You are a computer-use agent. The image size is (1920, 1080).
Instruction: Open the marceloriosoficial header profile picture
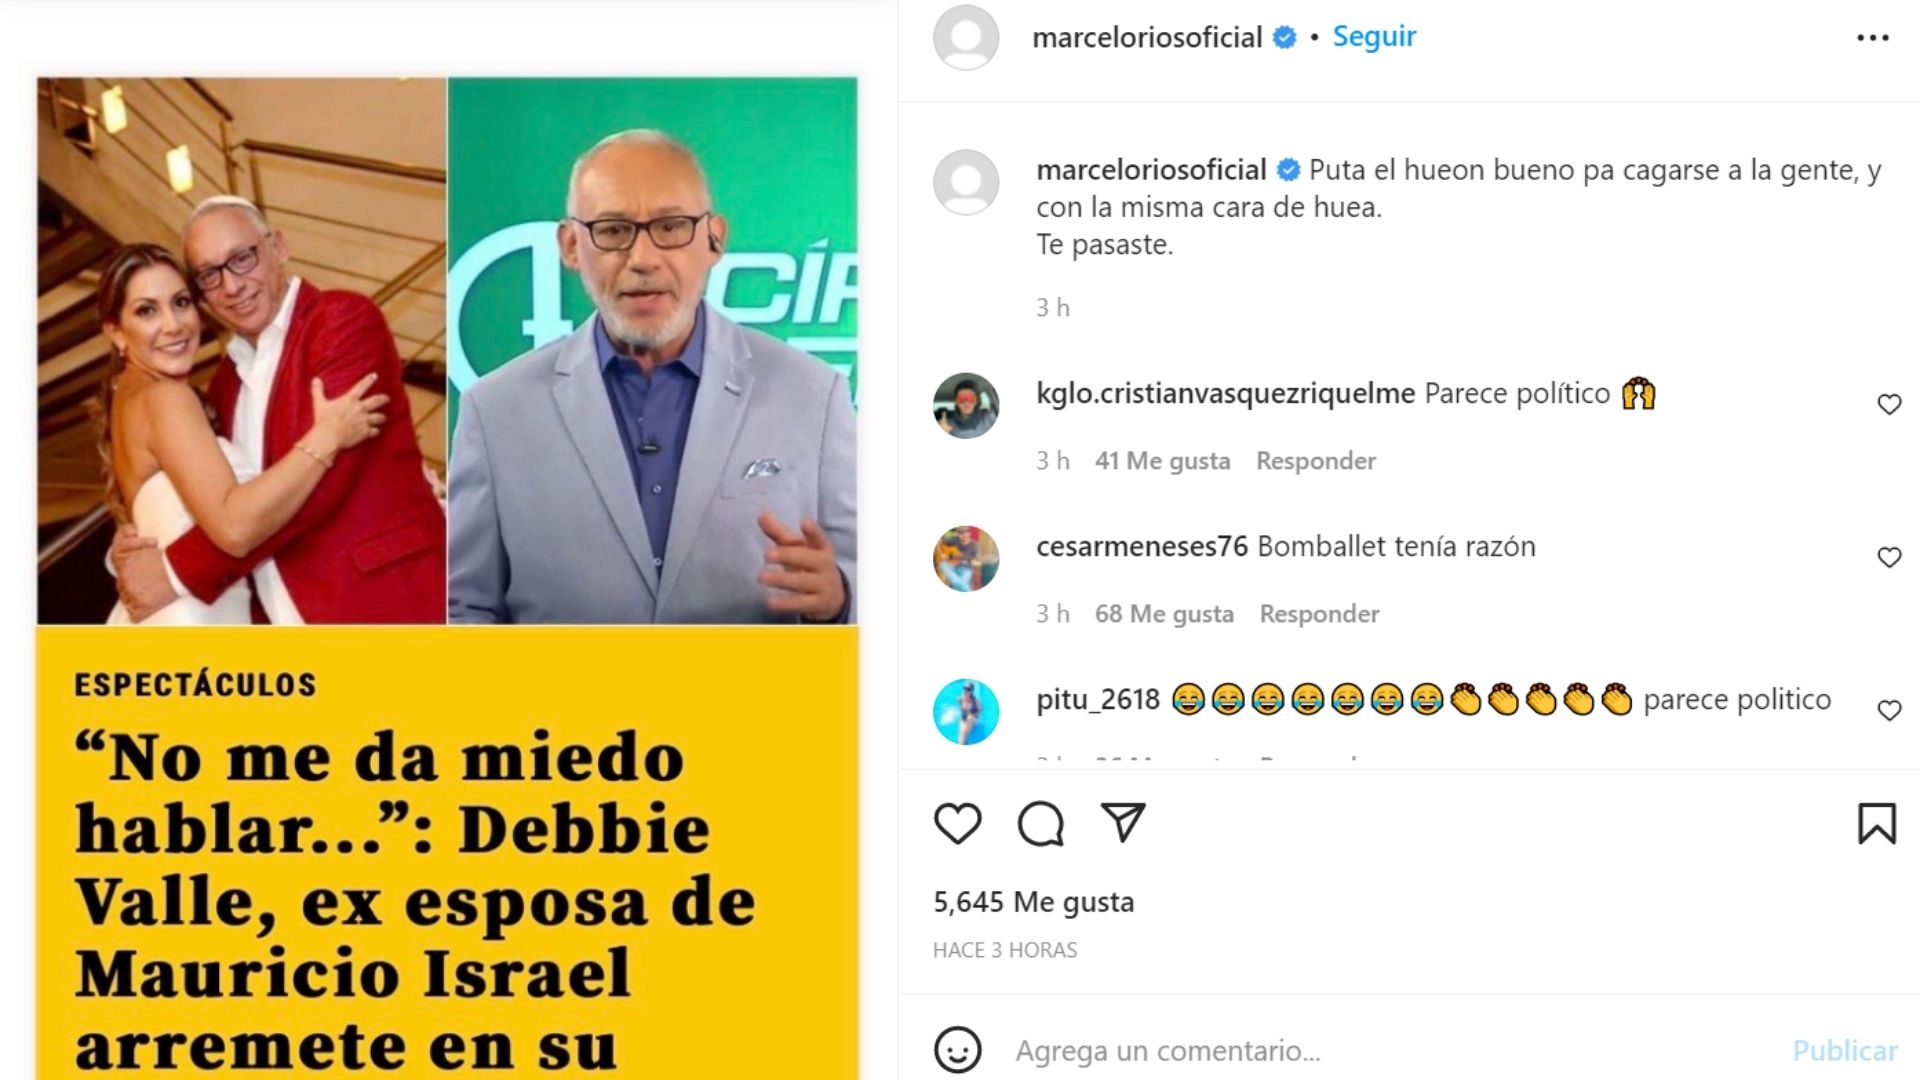point(966,37)
